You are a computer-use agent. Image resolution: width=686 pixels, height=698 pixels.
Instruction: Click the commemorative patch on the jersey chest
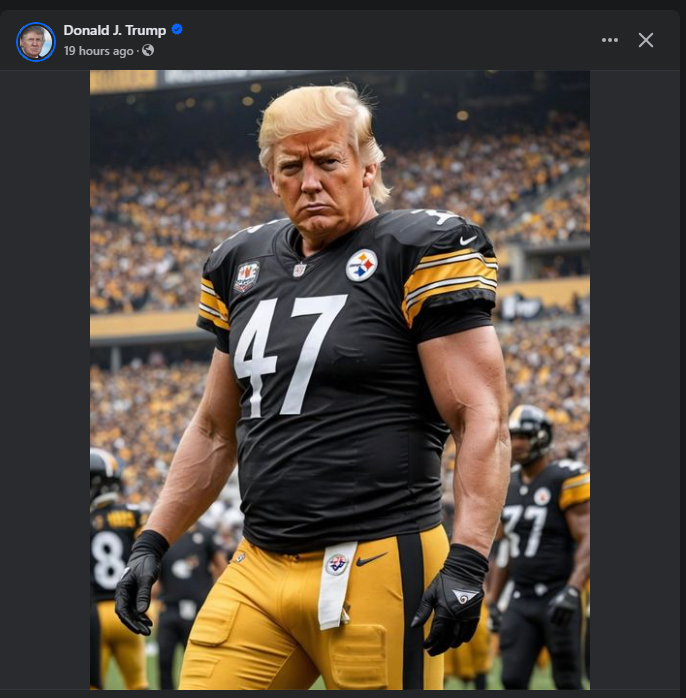247,277
